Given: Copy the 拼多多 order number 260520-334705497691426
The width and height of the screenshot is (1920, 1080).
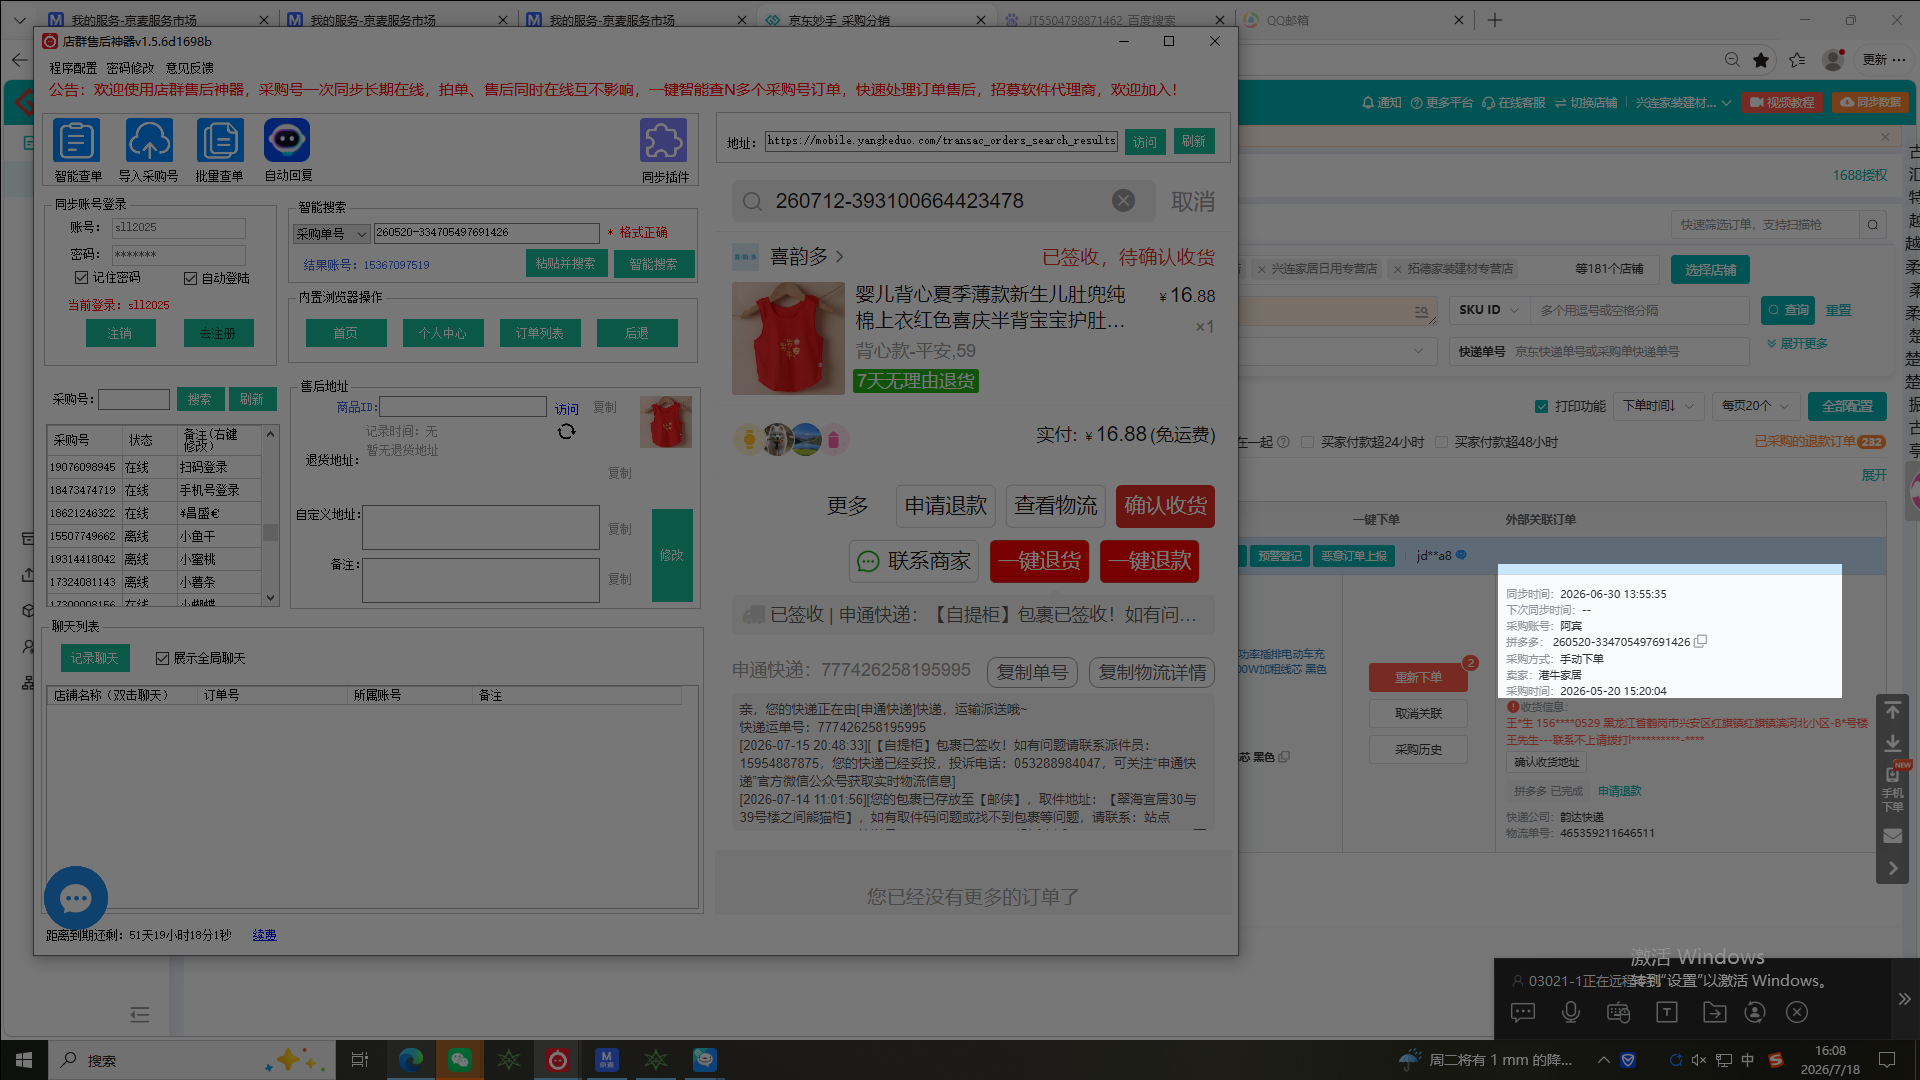Looking at the screenshot, I should pos(1700,642).
